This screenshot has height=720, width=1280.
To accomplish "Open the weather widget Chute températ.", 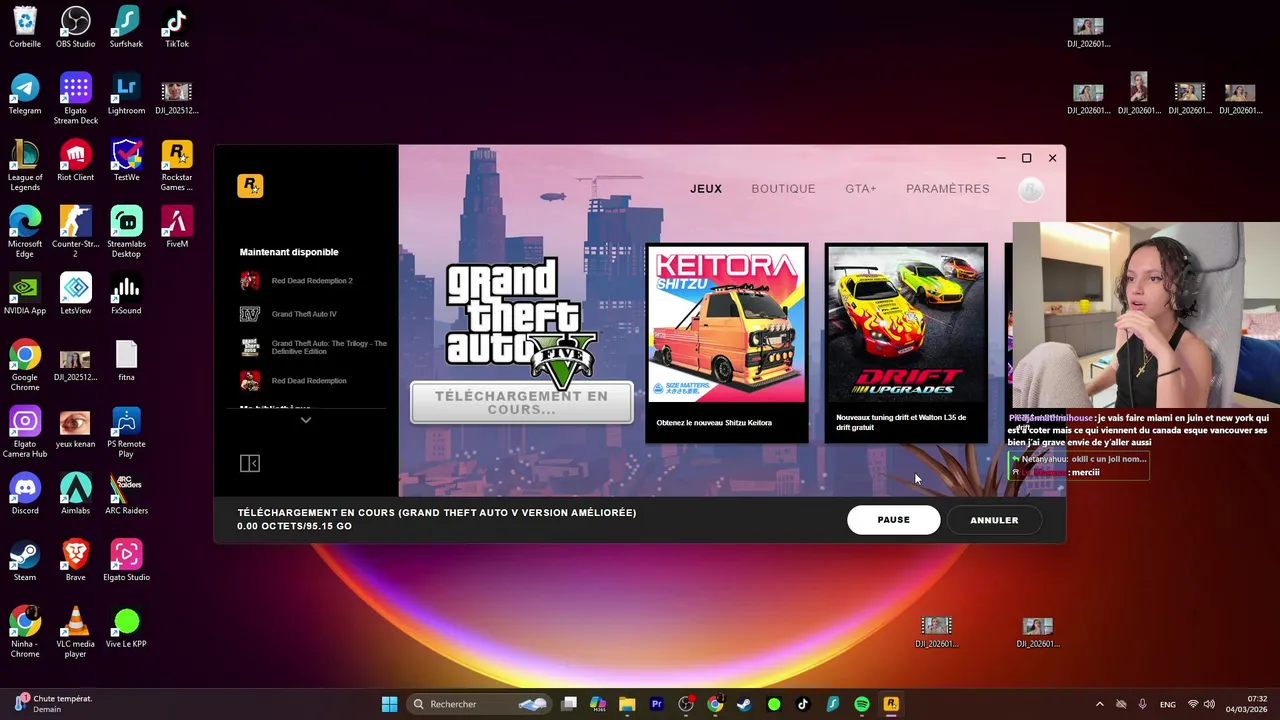I will click(55, 704).
